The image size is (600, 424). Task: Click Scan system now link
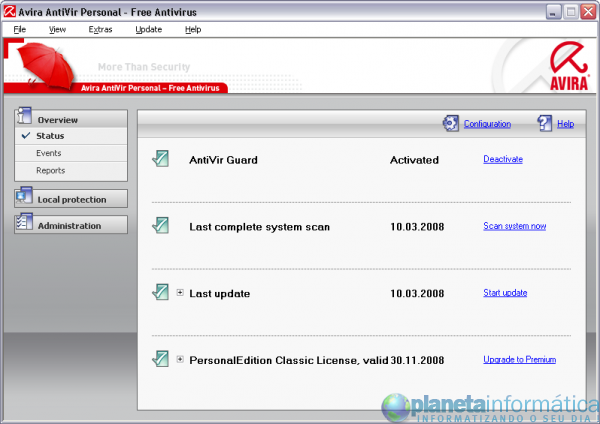515,226
